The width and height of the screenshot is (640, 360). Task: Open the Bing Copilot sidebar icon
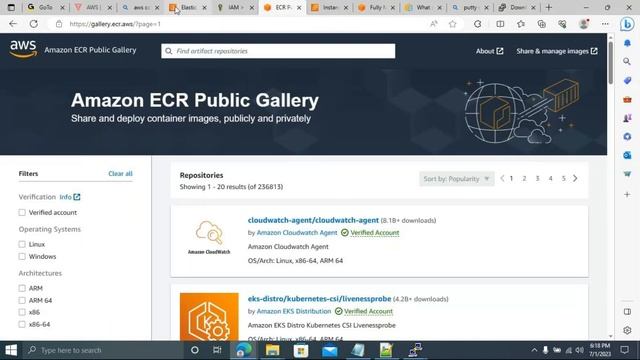click(627, 24)
